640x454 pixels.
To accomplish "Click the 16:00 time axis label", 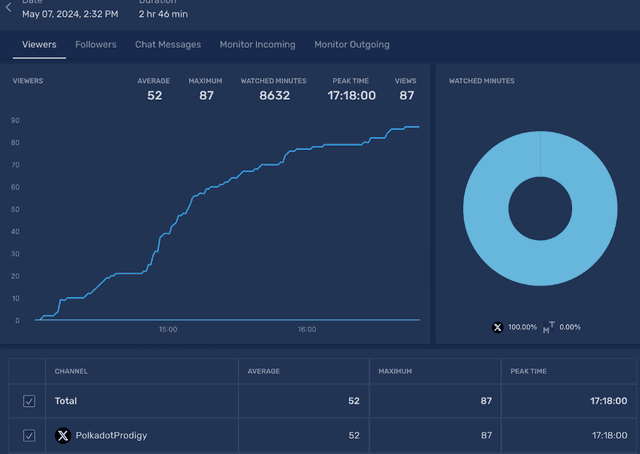I will click(x=307, y=329).
